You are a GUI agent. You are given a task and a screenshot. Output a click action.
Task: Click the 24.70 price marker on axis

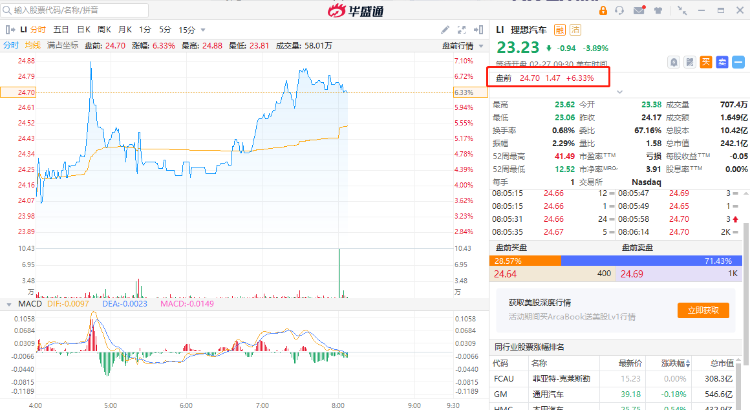[18, 92]
